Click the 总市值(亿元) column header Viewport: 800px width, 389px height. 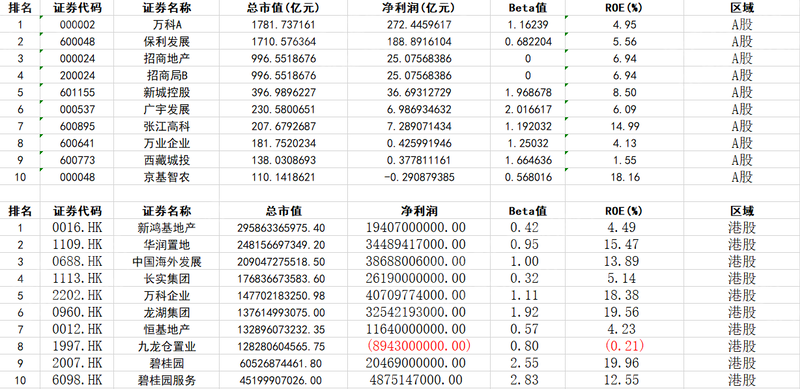pyautogui.click(x=284, y=8)
